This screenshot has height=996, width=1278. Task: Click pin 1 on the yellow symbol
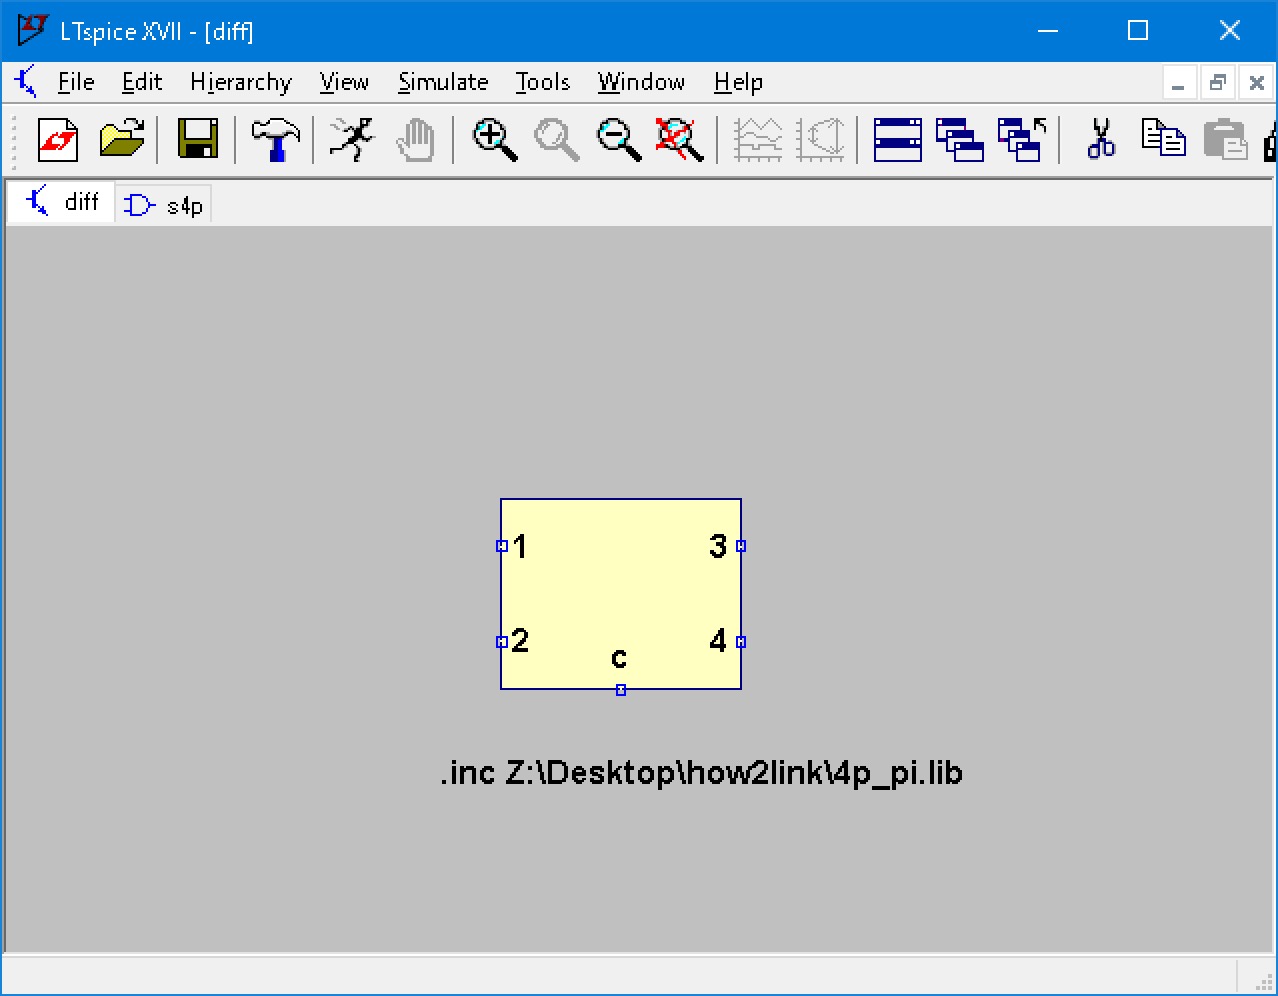(x=502, y=546)
